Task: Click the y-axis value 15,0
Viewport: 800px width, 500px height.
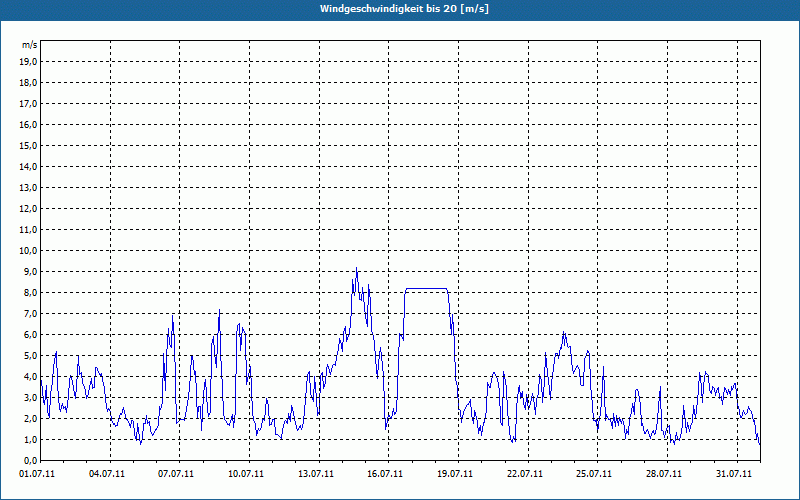Action: pyautogui.click(x=28, y=145)
